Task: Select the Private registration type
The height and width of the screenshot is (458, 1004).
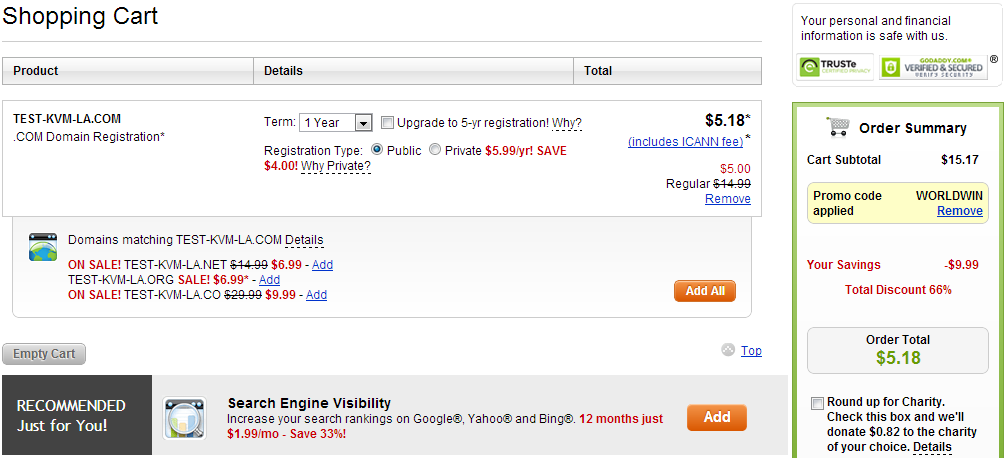Action: pos(434,149)
